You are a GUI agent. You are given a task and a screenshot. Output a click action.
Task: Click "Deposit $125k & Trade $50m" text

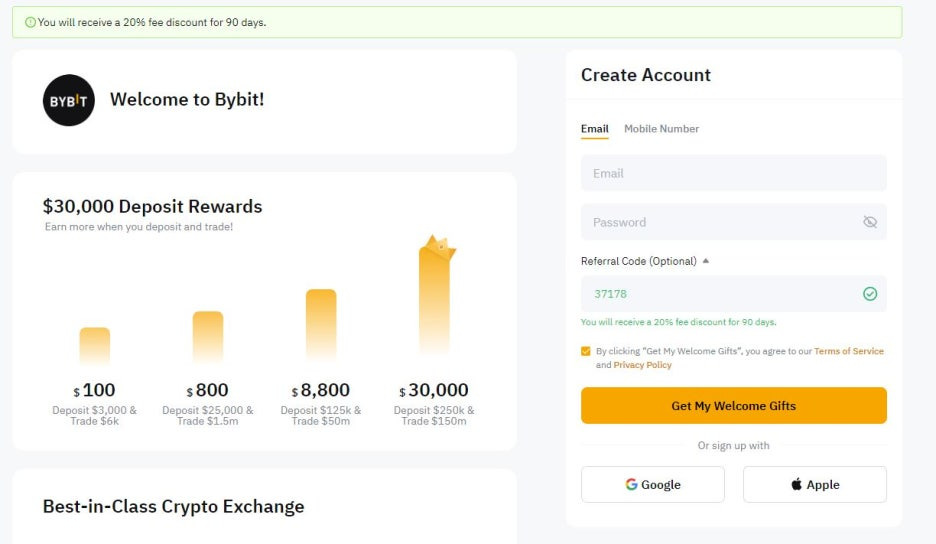pyautogui.click(x=321, y=416)
